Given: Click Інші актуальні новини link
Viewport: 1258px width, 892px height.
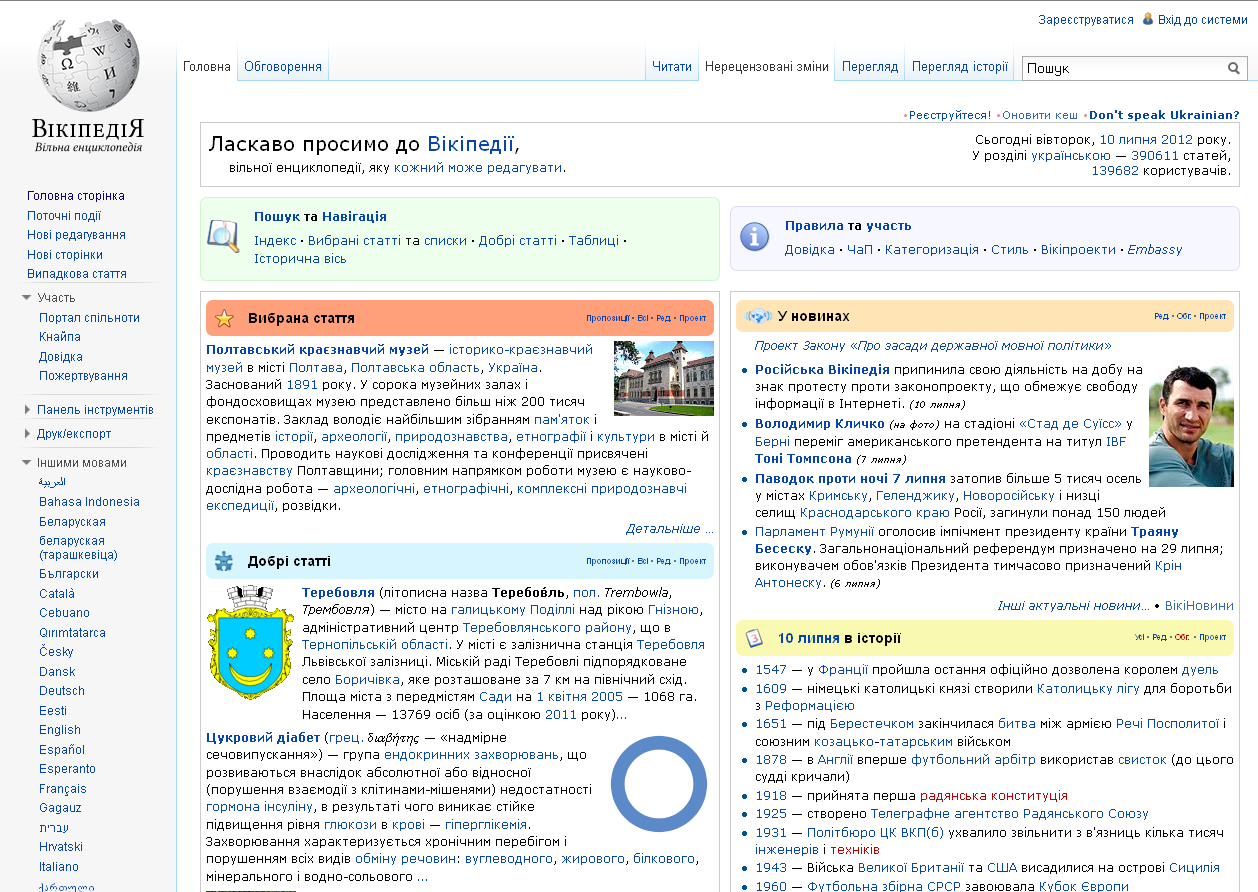Looking at the screenshot, I should coord(1073,606).
